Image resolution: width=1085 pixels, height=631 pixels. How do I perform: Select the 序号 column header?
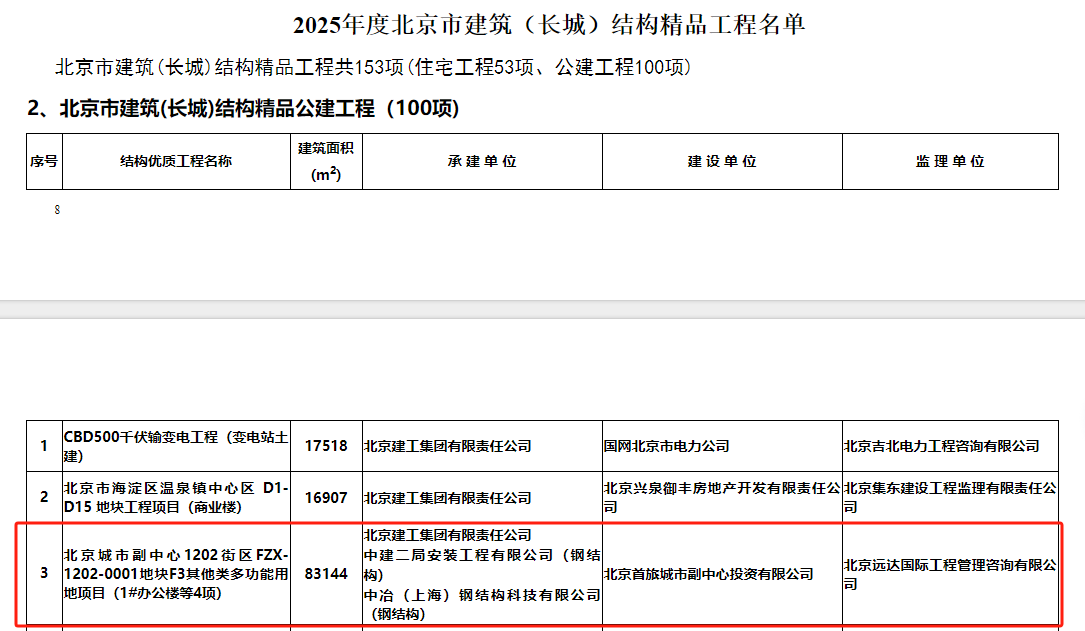pos(44,161)
